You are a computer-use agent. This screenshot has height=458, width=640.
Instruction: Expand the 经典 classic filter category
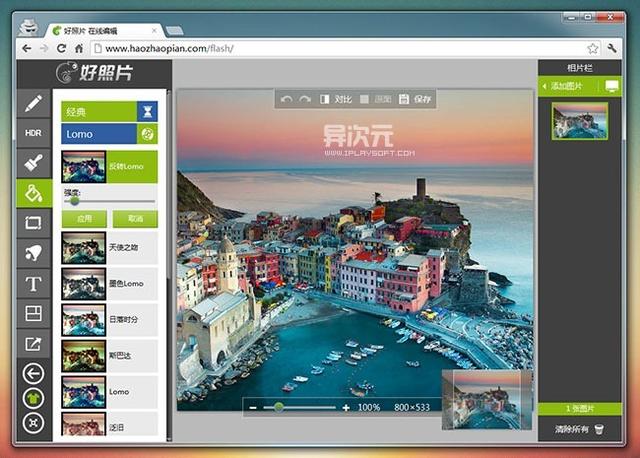[109, 111]
